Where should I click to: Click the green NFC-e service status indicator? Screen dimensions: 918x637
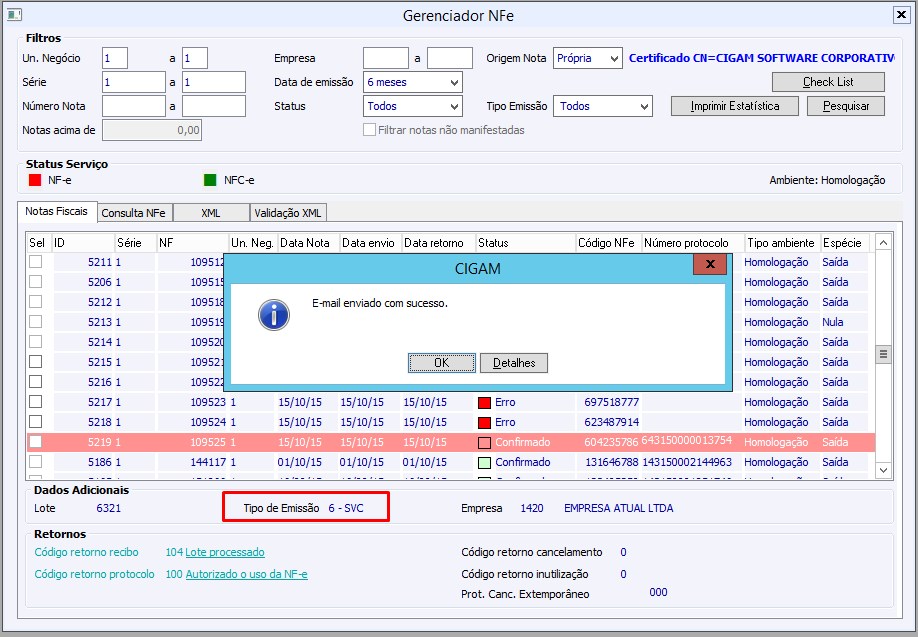tap(210, 180)
